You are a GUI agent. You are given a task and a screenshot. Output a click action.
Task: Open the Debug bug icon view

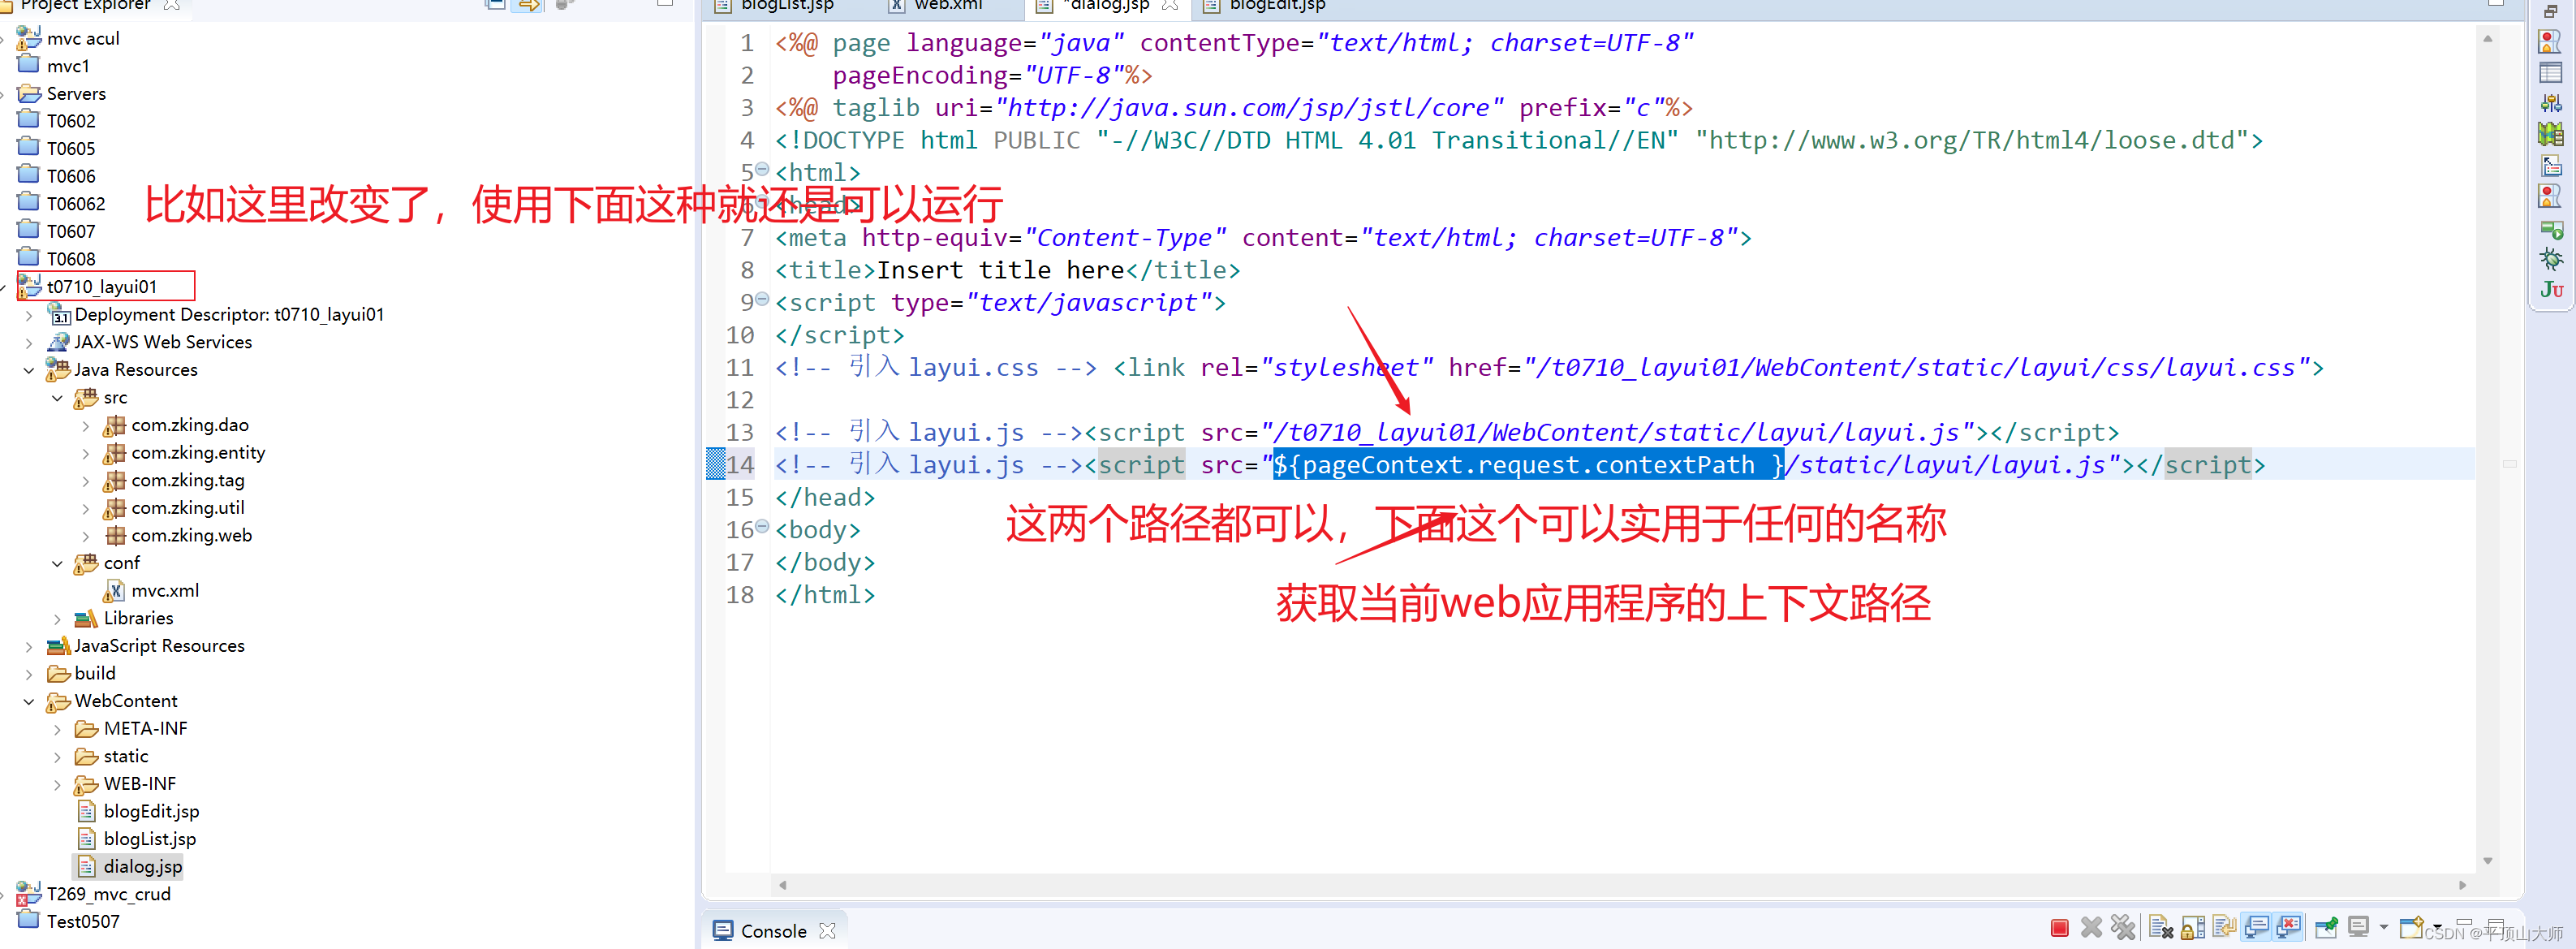coord(2551,259)
